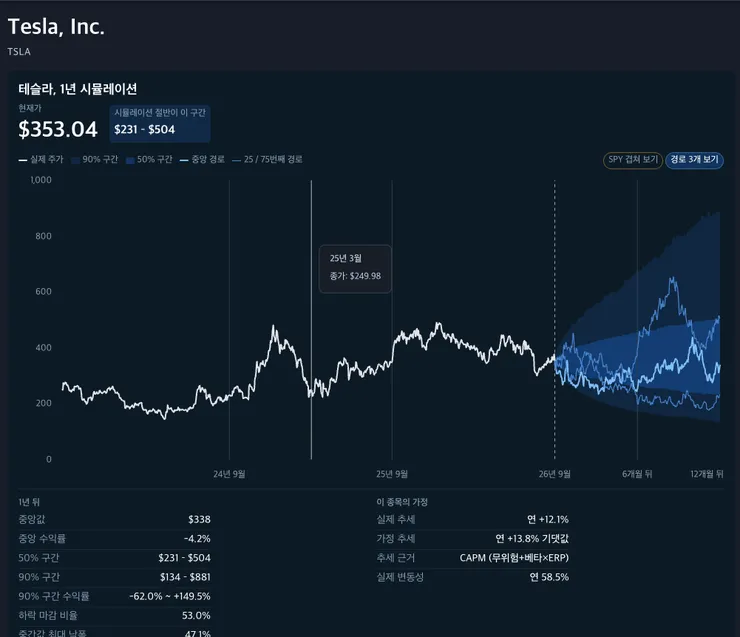
Task: Click the 실제 추세 연 +12.1% value
Action: (548, 520)
